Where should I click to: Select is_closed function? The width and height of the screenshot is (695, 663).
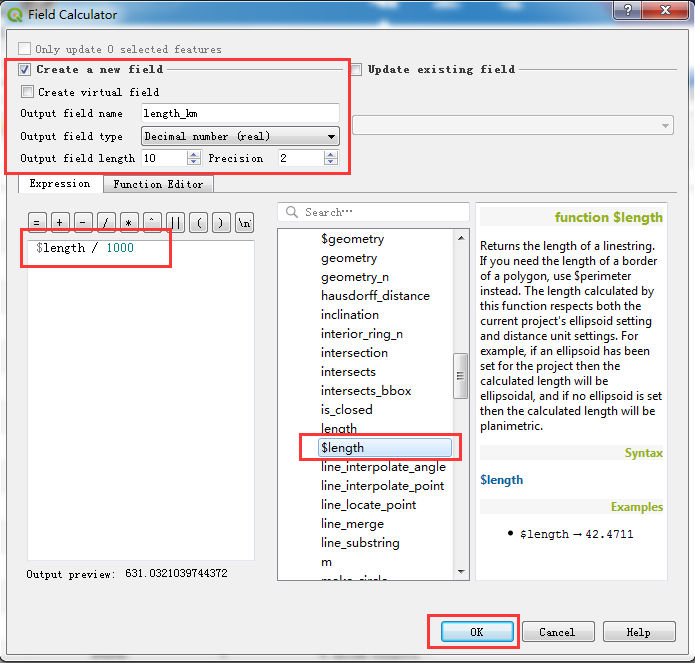(346, 410)
